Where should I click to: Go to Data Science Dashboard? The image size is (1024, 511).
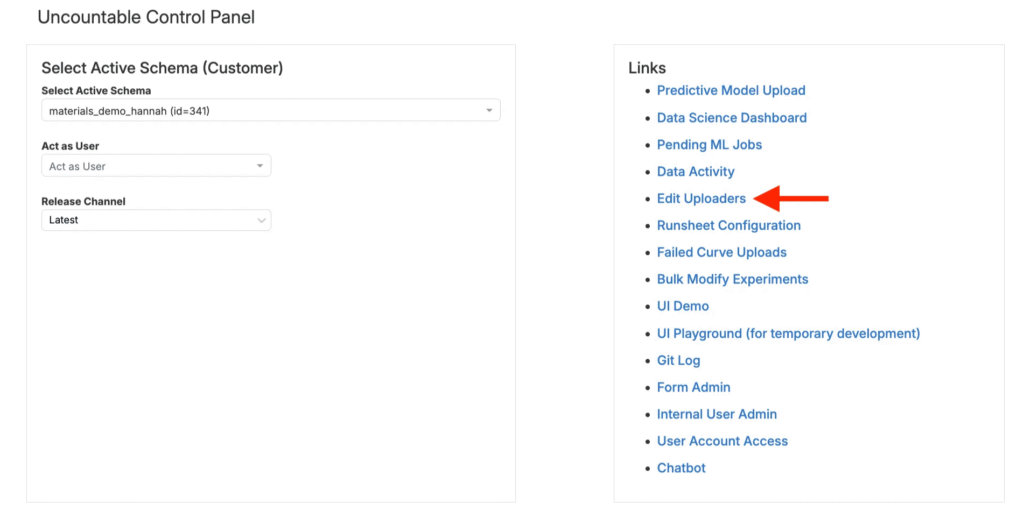tap(731, 118)
